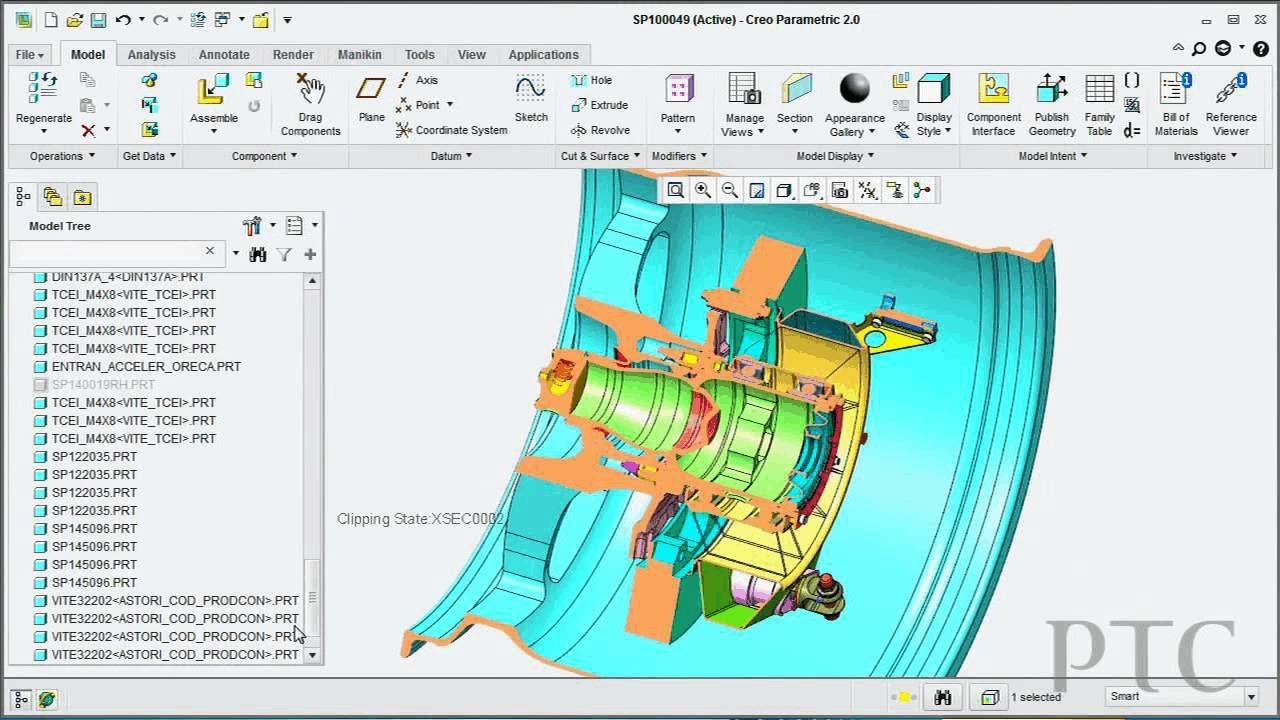
Task: Expand the Datum group dropdown
Action: pyautogui.click(x=452, y=156)
